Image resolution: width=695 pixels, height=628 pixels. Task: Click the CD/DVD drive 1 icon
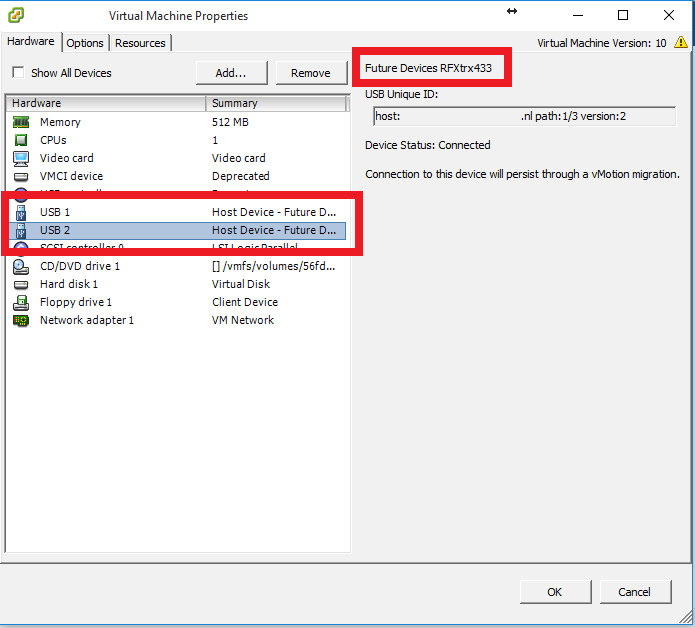[21, 266]
